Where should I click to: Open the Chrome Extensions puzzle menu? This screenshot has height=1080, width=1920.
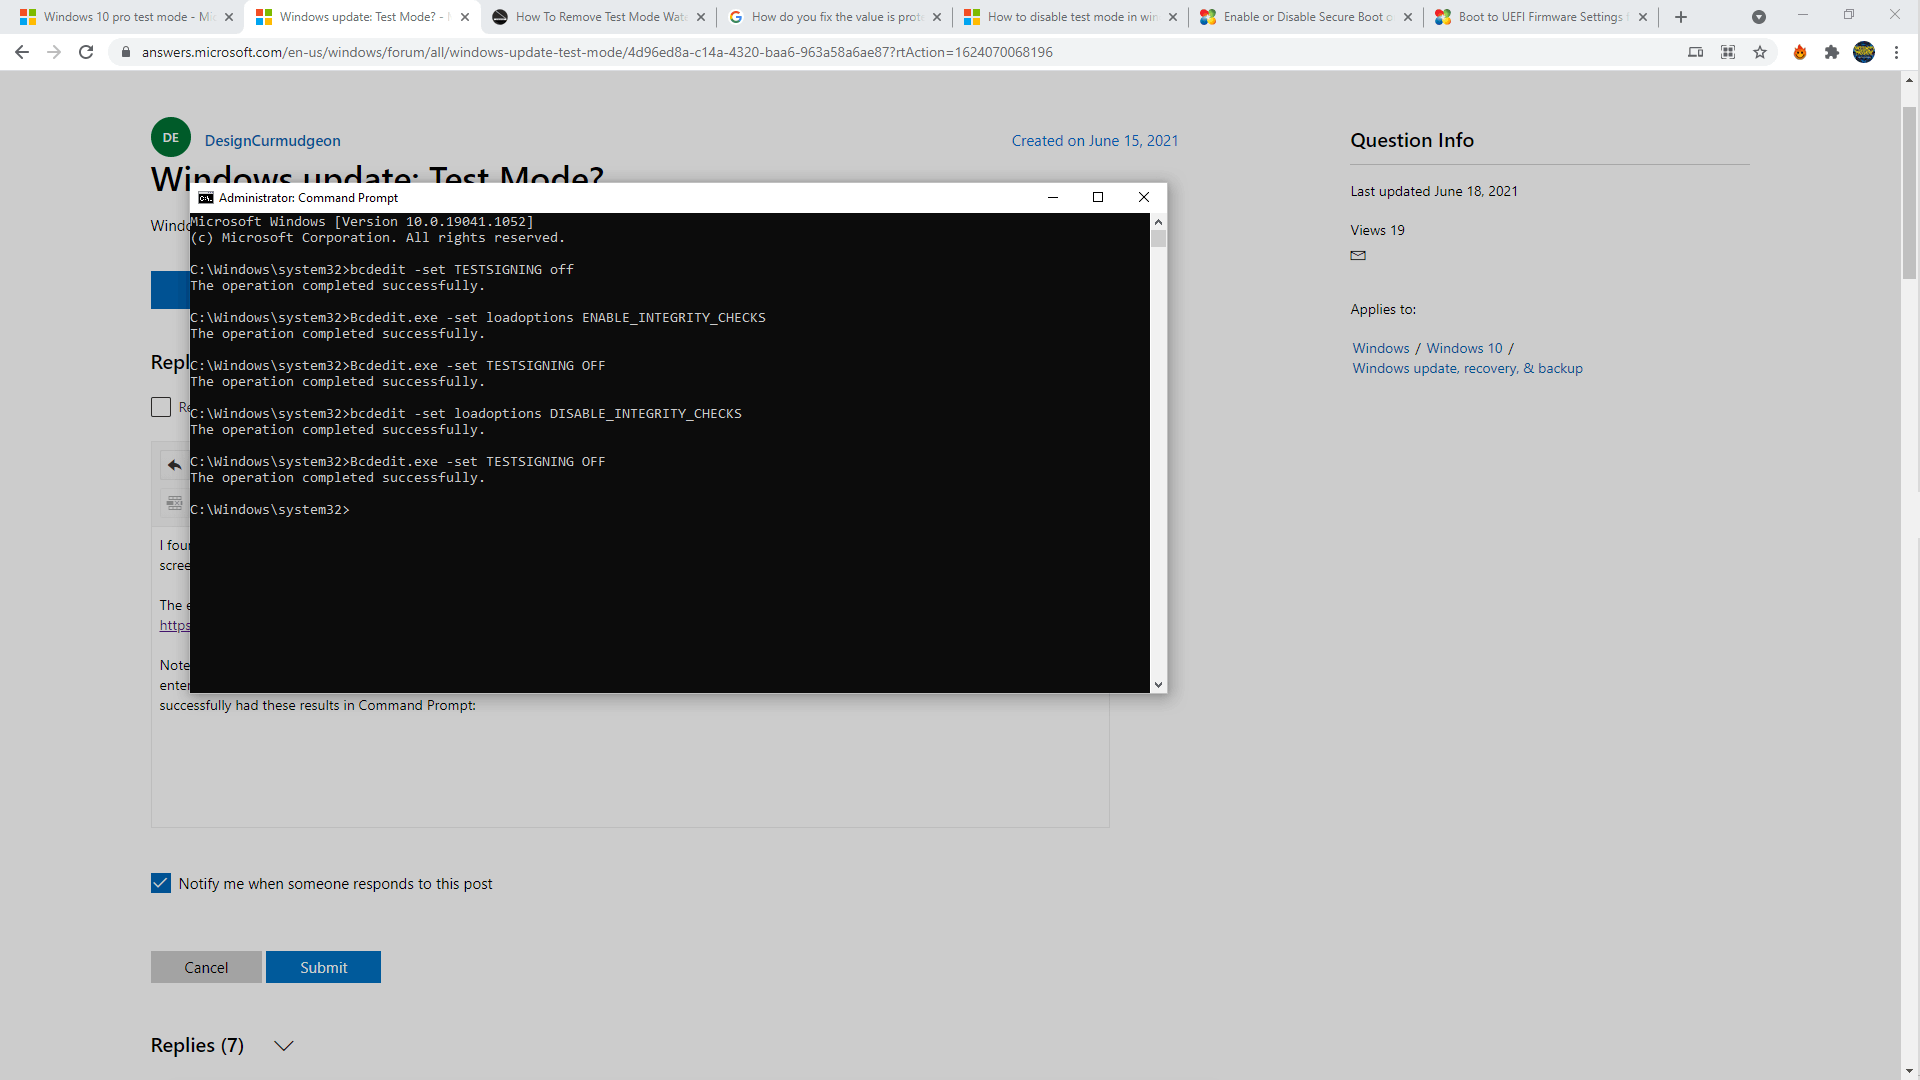click(x=1831, y=52)
